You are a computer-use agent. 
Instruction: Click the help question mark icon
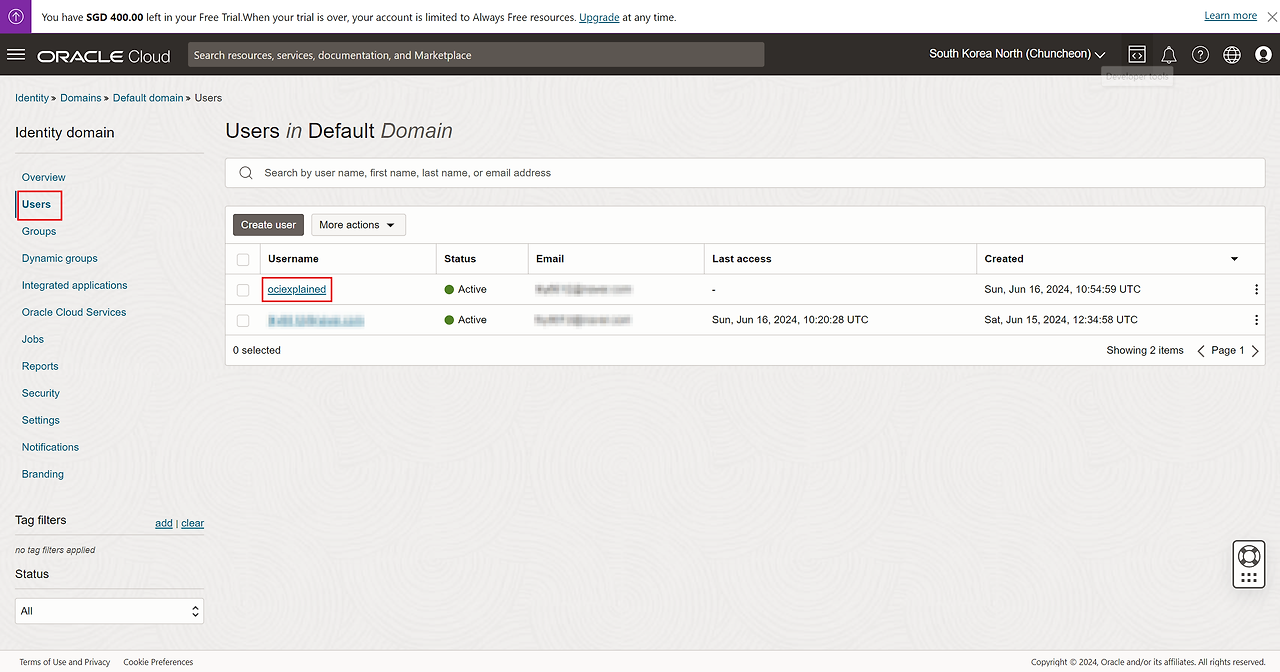coord(1200,55)
